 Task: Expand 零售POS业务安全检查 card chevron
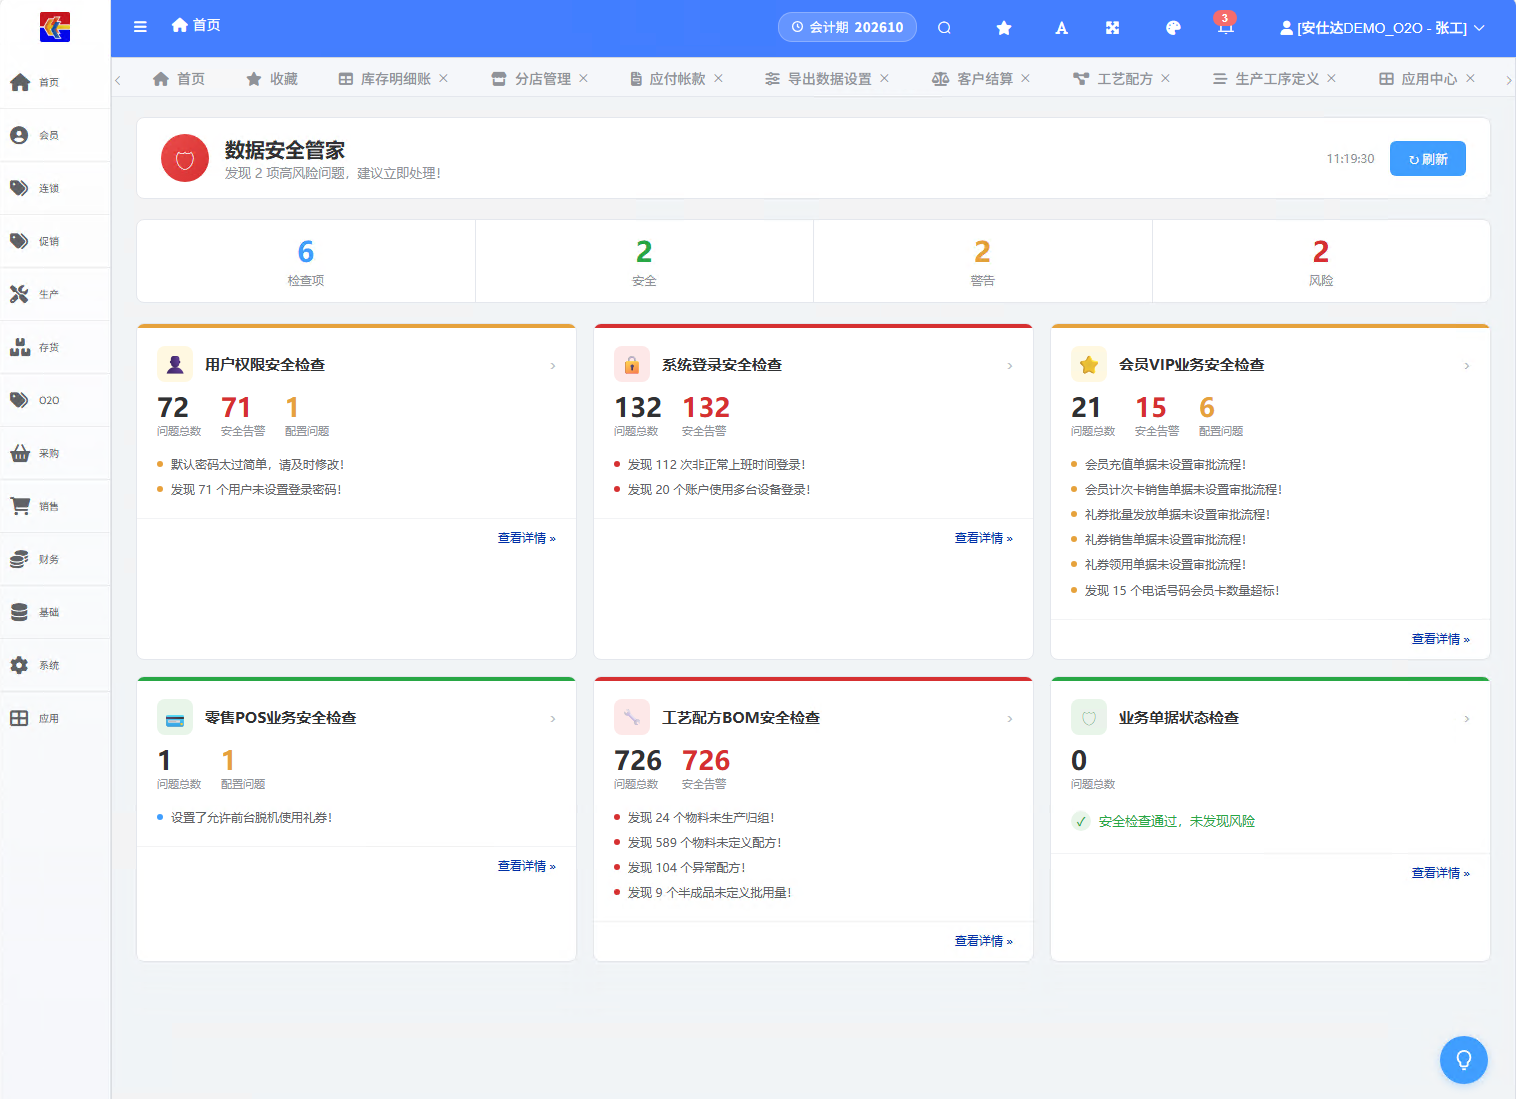pos(553,719)
